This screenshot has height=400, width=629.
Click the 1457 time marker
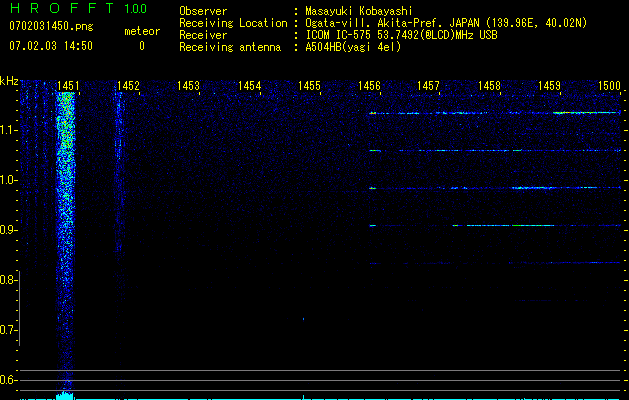pyautogui.click(x=428, y=86)
